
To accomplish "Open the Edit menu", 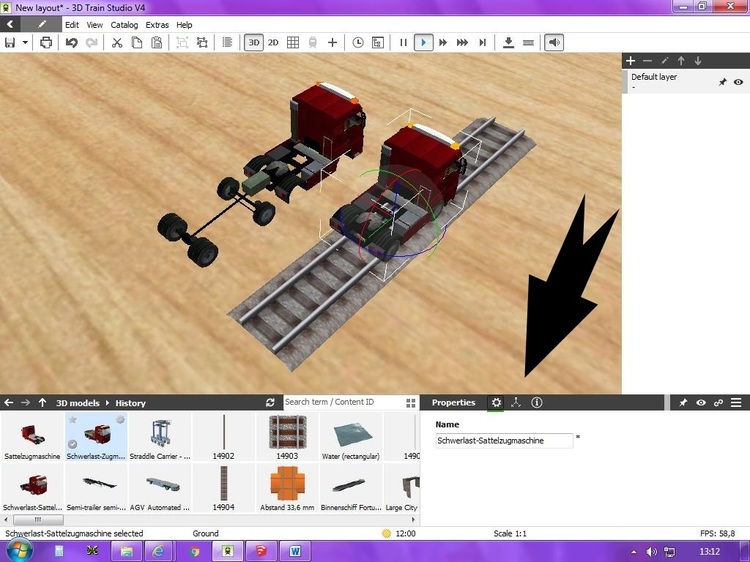I will tap(72, 25).
